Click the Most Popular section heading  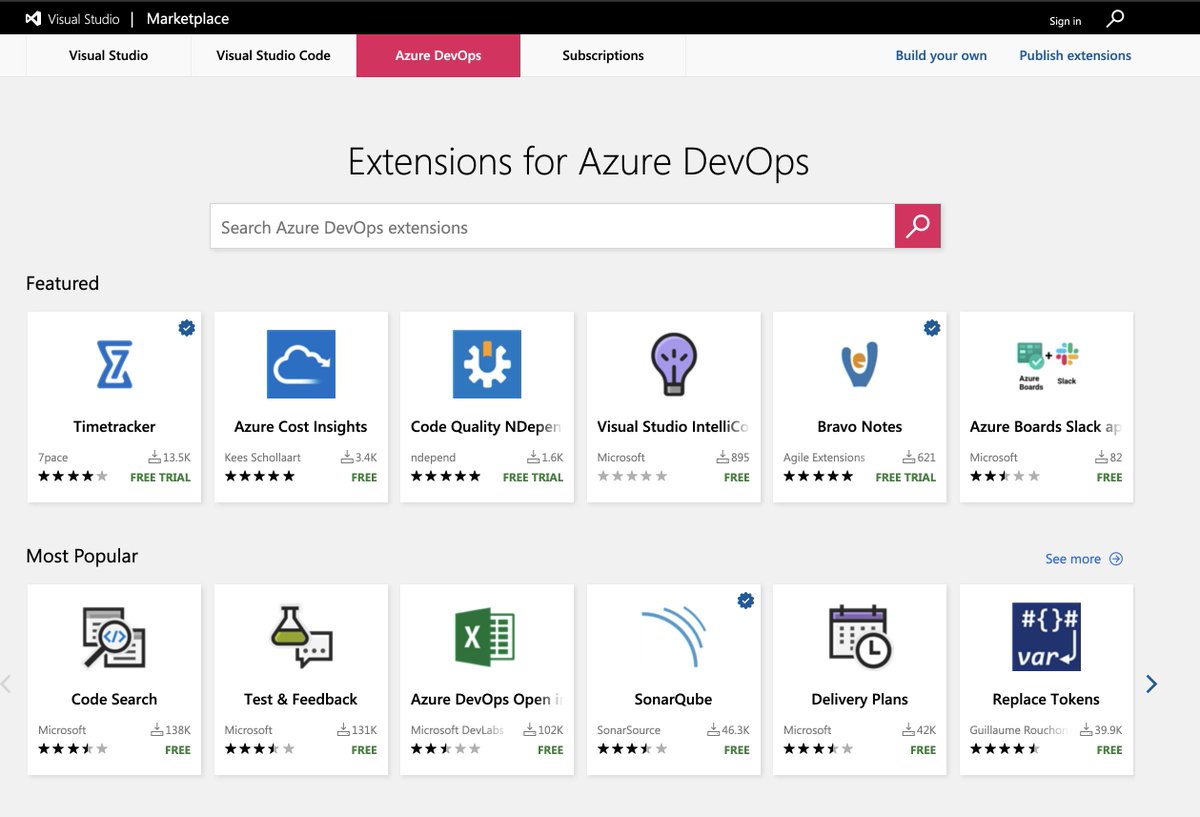click(x=82, y=556)
